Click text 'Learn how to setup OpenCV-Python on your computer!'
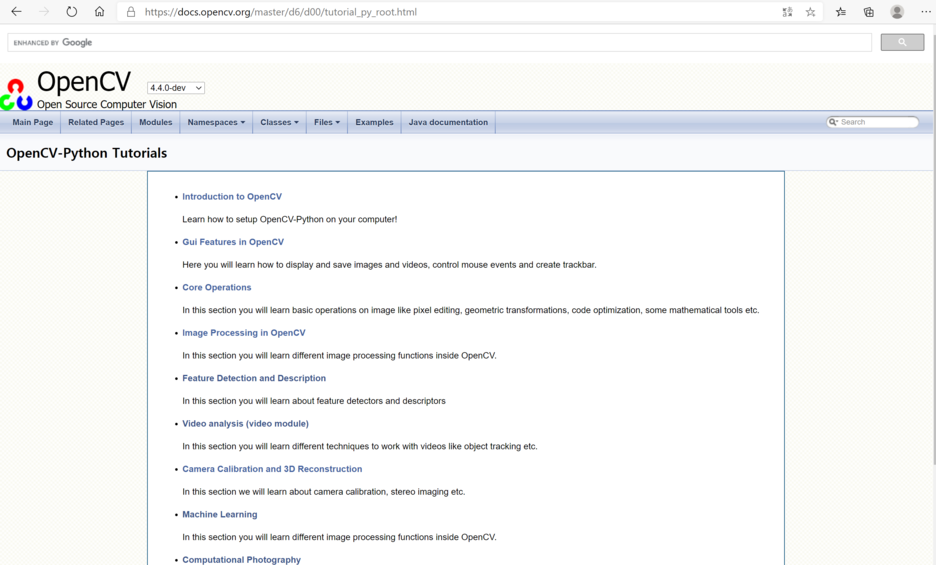936x565 pixels. [x=290, y=219]
